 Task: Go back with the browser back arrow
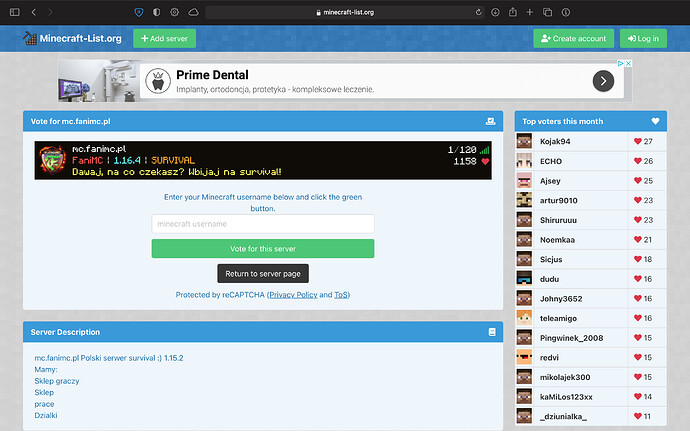(34, 12)
